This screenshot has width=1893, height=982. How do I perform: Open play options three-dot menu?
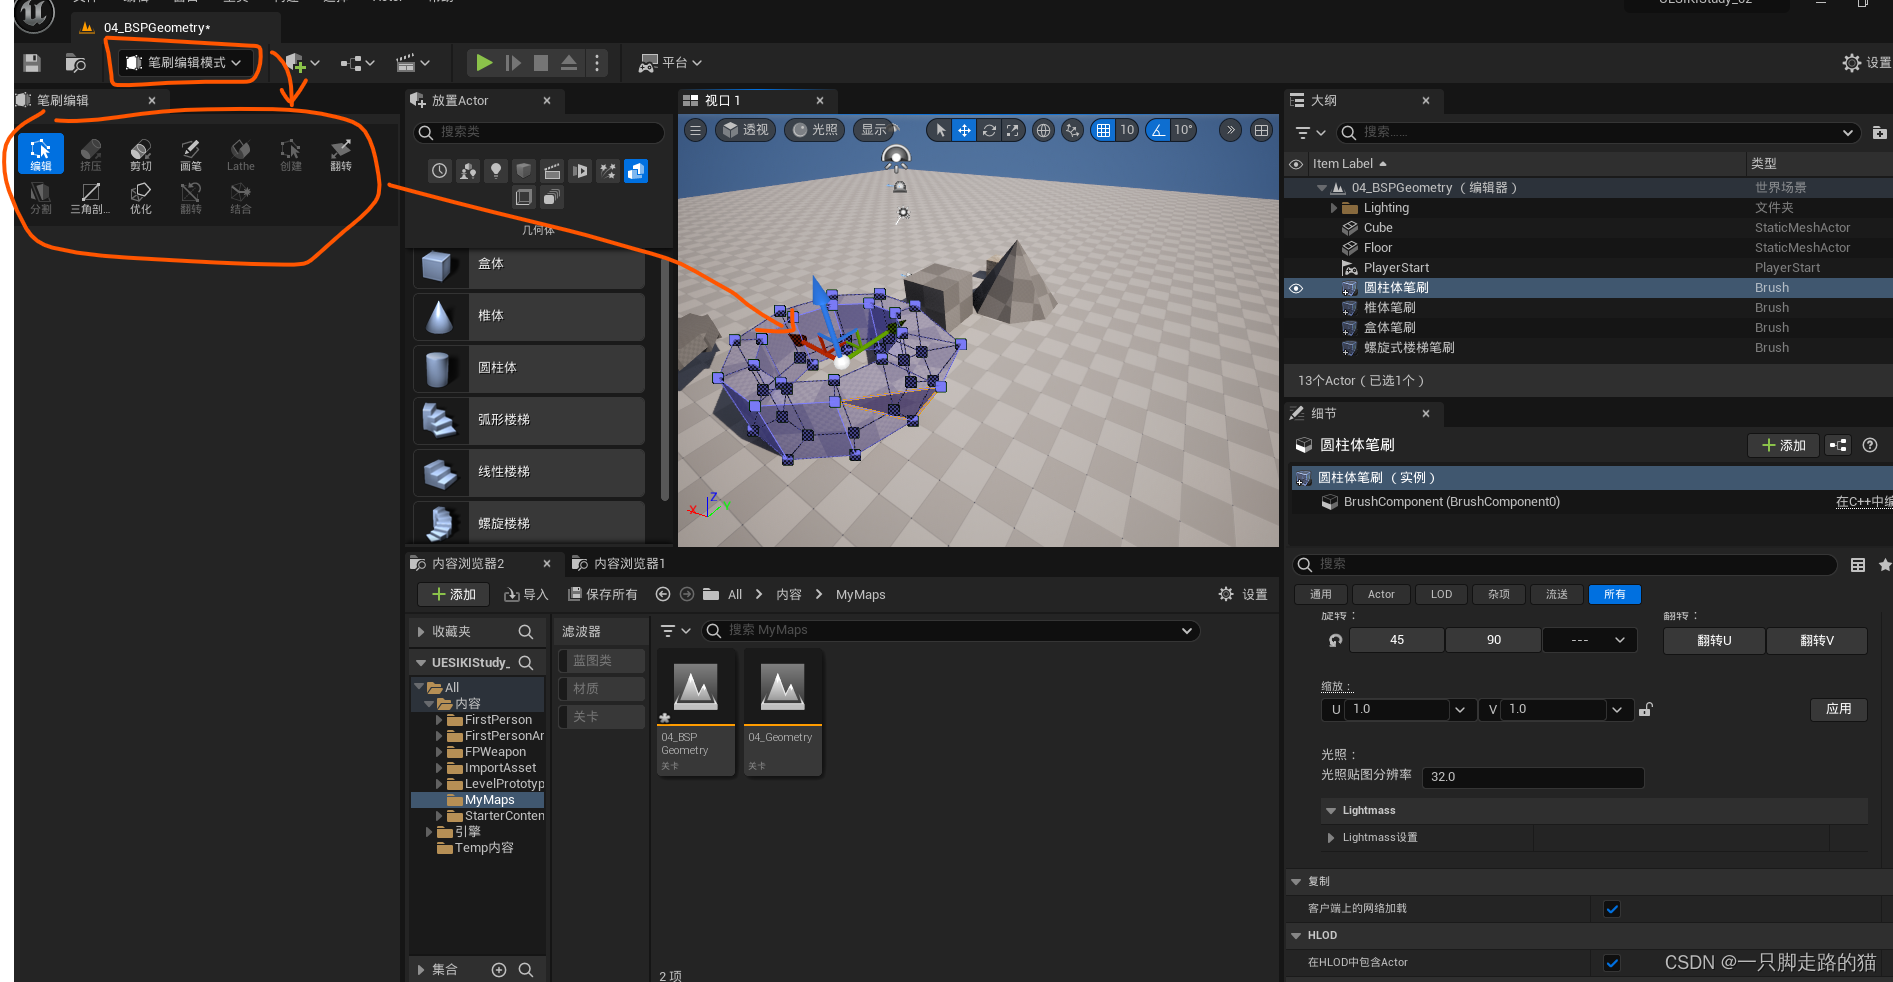click(597, 63)
